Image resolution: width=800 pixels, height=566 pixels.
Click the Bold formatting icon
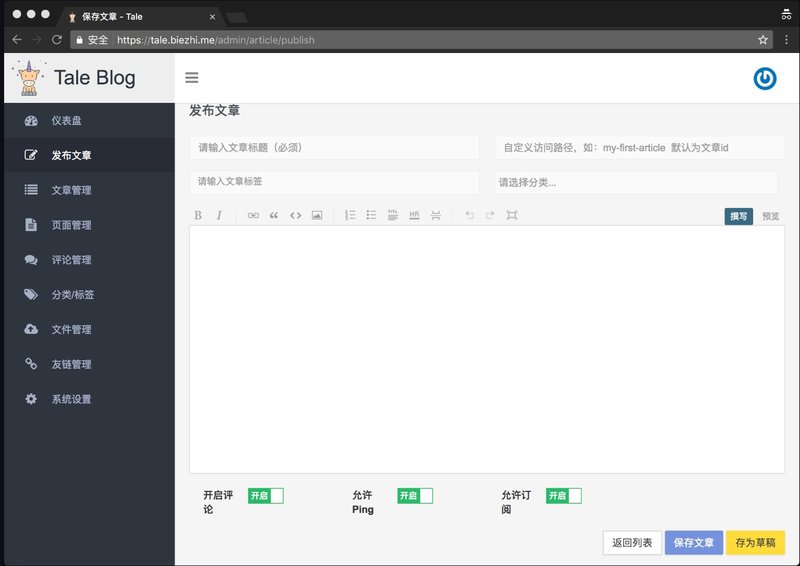pos(198,215)
